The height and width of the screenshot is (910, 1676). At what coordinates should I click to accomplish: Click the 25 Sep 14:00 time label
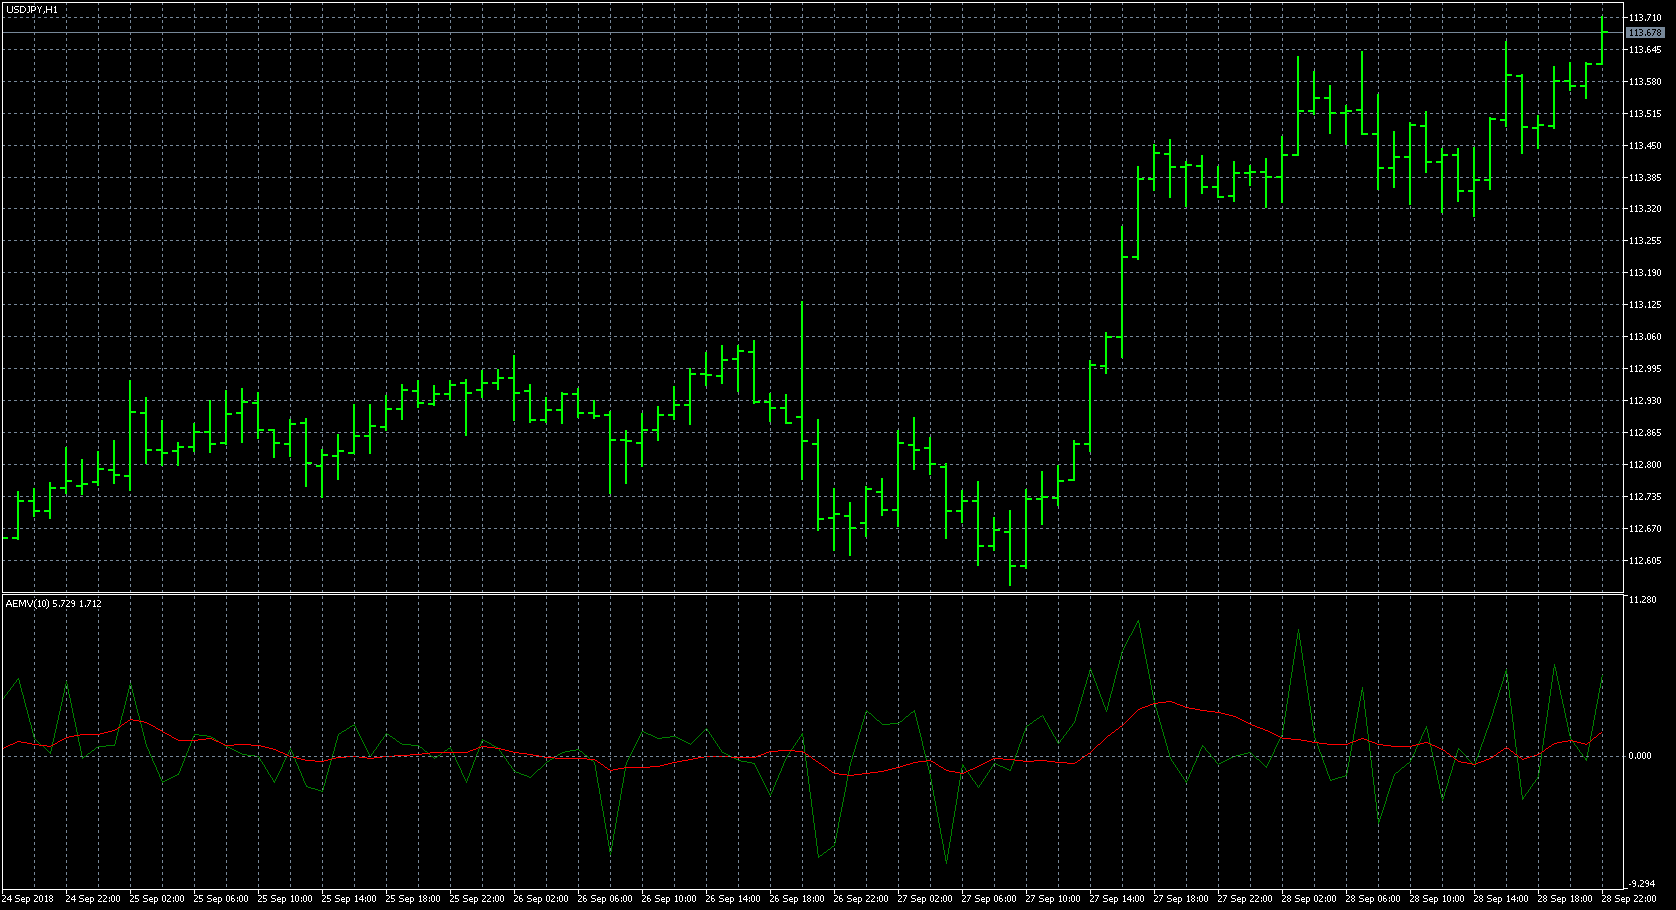coord(349,899)
